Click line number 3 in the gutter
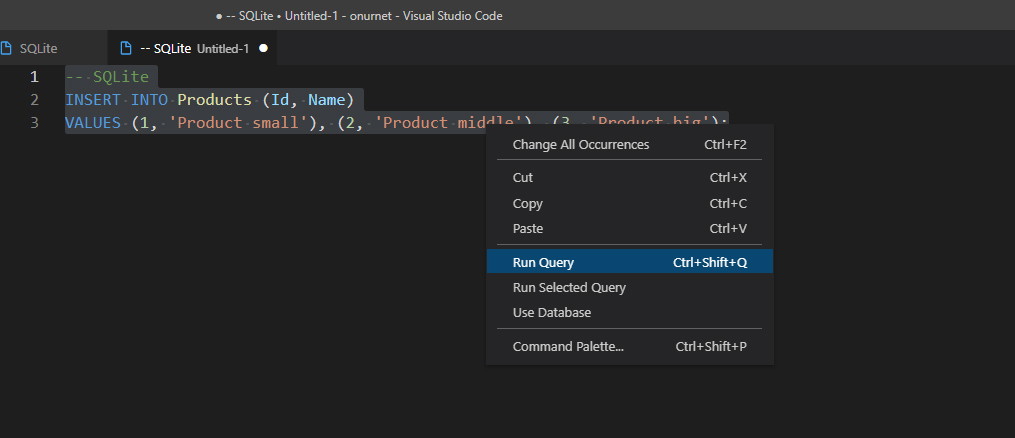The height and width of the screenshot is (438, 1015). click(x=34, y=122)
